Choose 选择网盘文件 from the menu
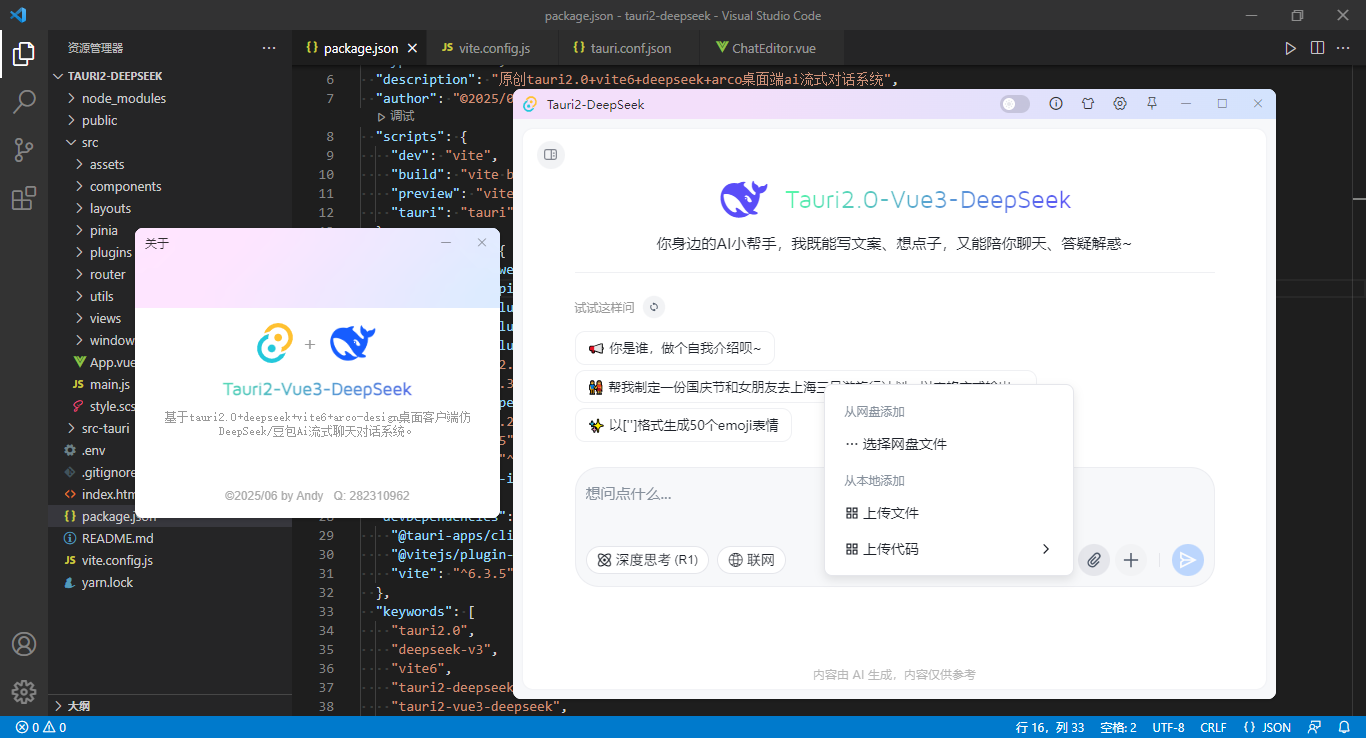The width and height of the screenshot is (1366, 738). click(948, 444)
